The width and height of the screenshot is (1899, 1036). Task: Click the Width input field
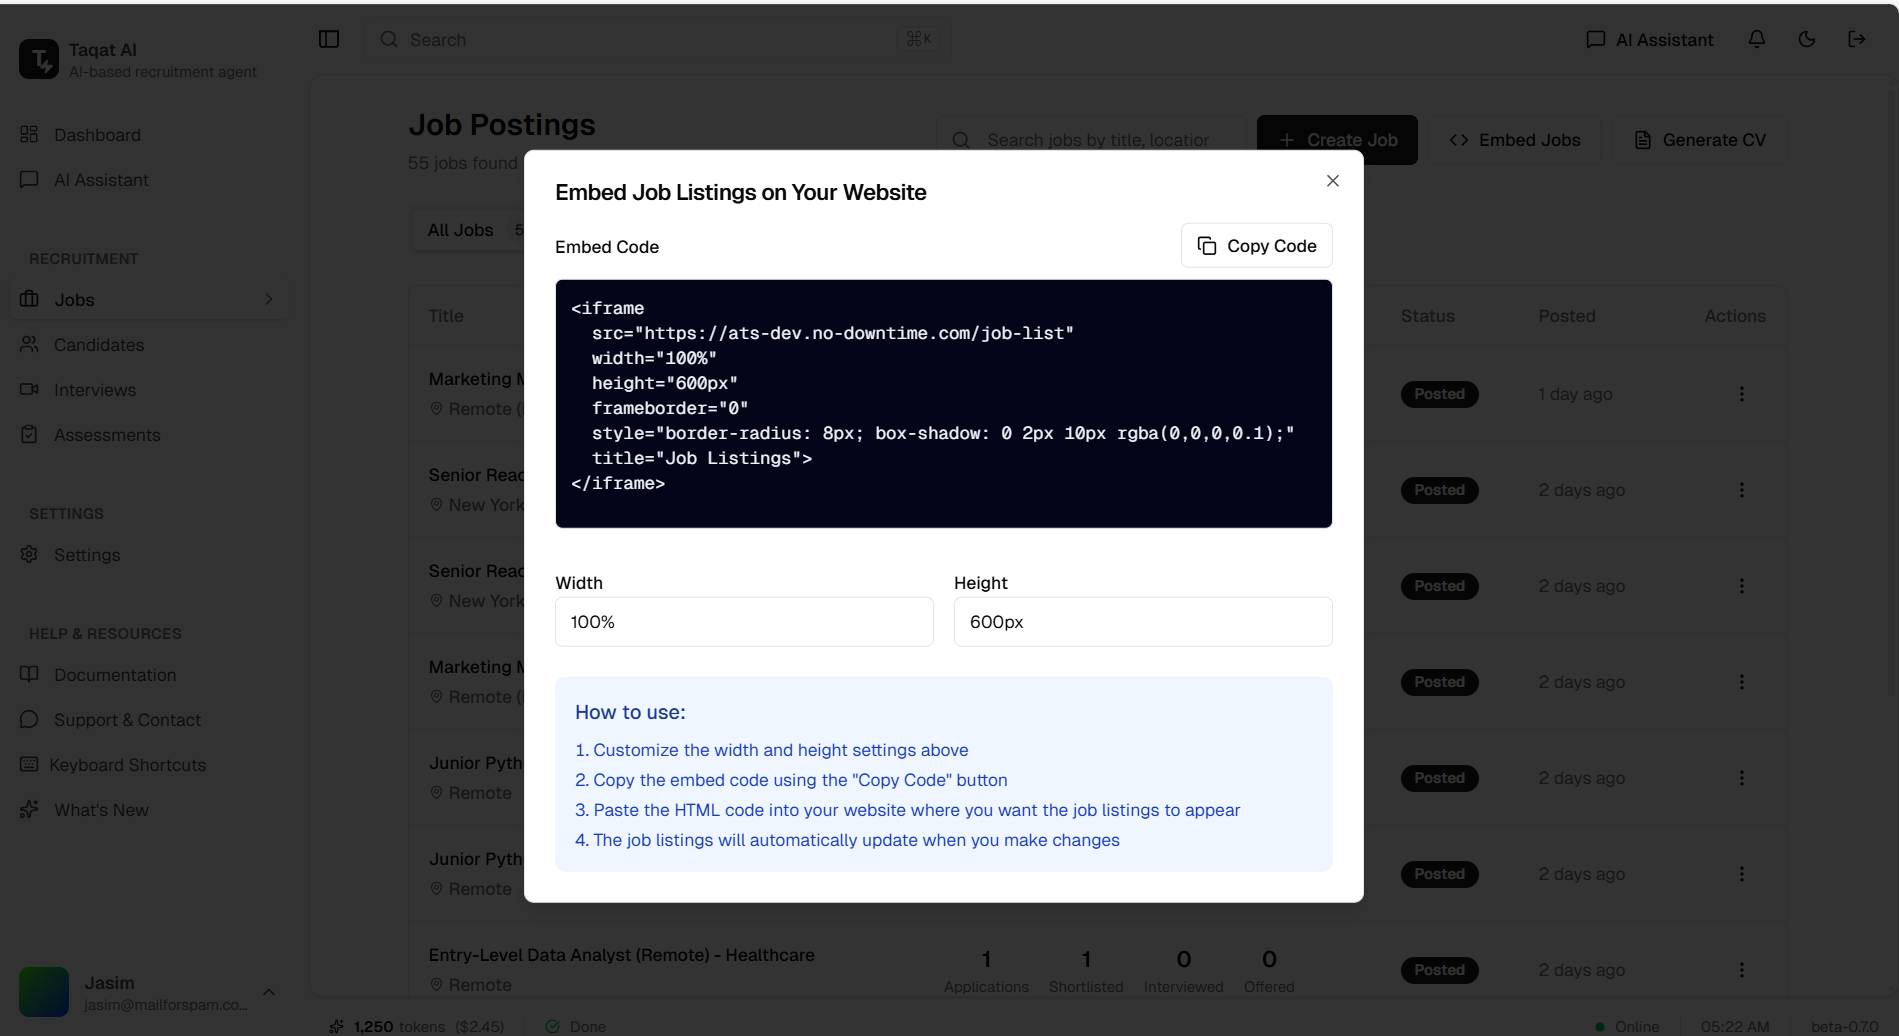click(x=744, y=621)
